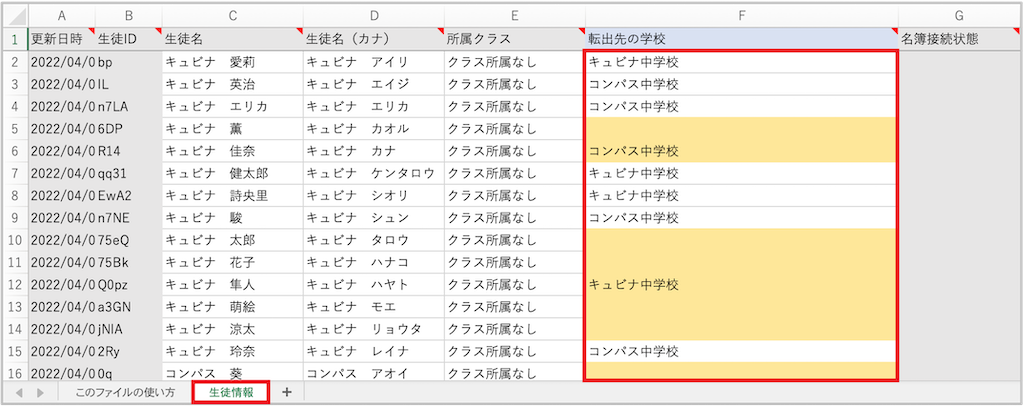Select column C header
Viewport: 1024px width, 406px height.
(x=232, y=16)
